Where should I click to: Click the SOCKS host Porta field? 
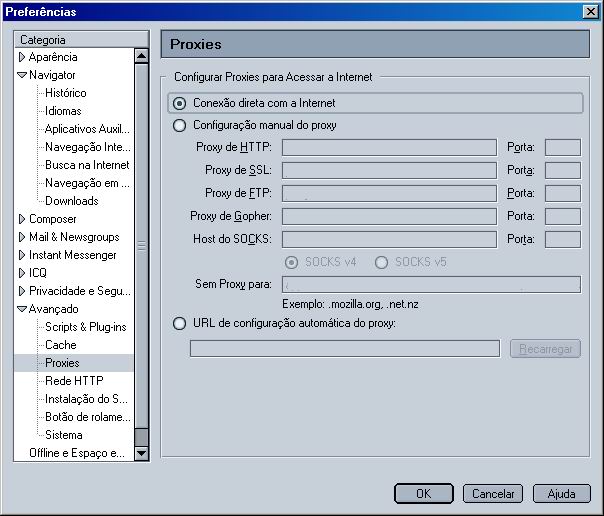[x=563, y=240]
